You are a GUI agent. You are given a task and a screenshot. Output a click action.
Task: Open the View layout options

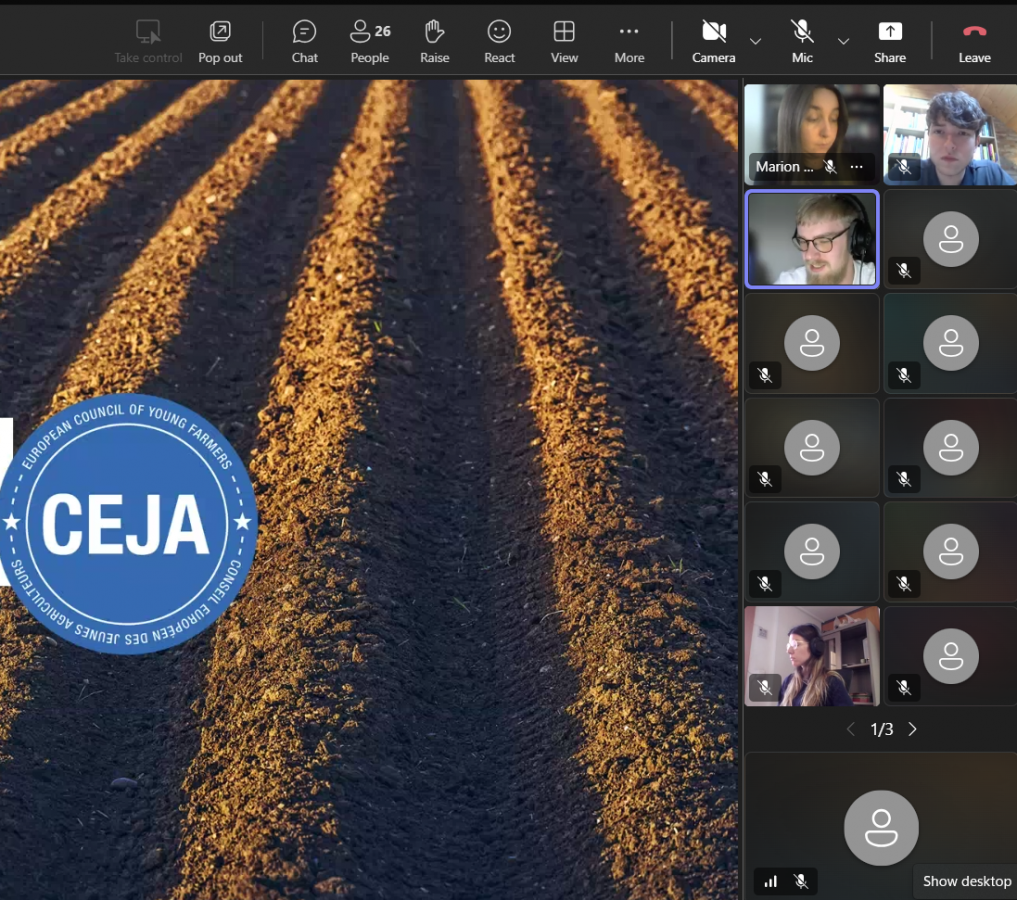564,41
